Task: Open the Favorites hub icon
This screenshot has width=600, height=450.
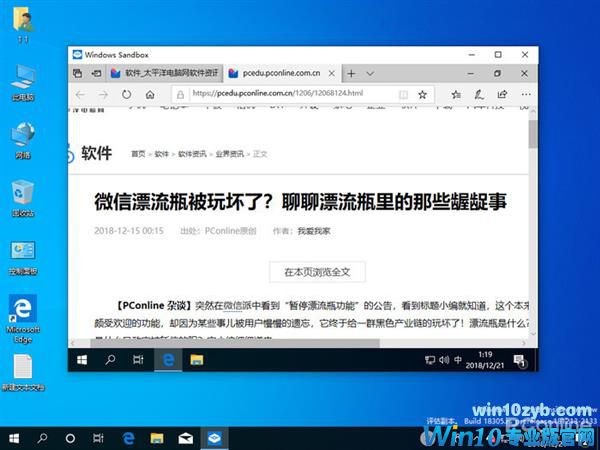Action: [455, 95]
